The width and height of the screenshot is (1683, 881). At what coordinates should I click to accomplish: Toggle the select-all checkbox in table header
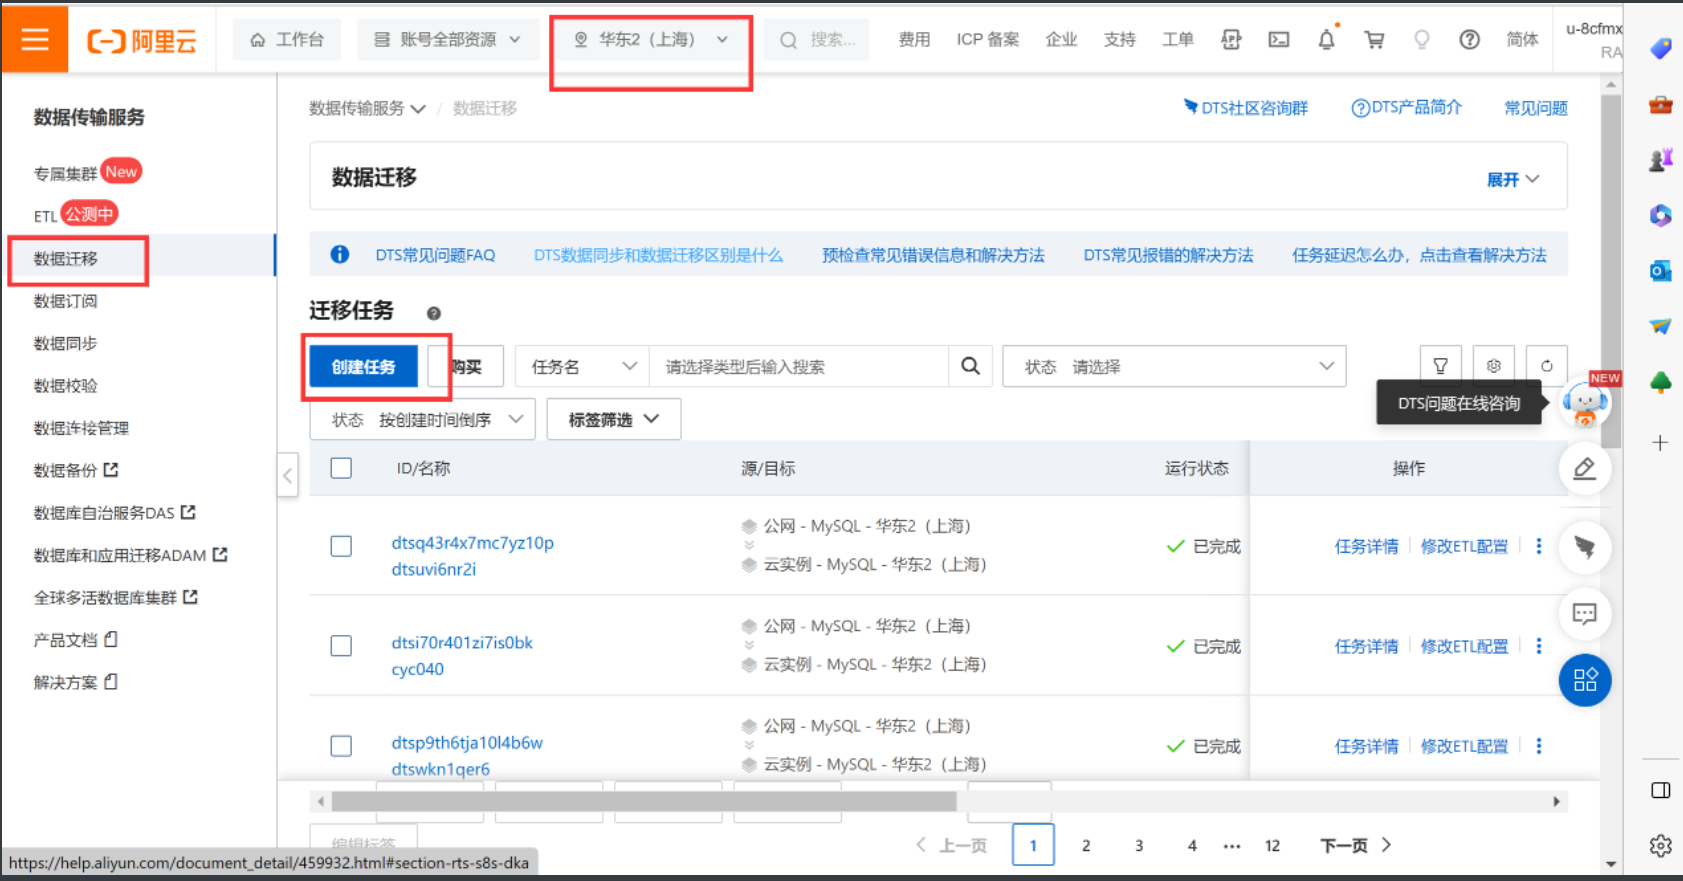[341, 468]
